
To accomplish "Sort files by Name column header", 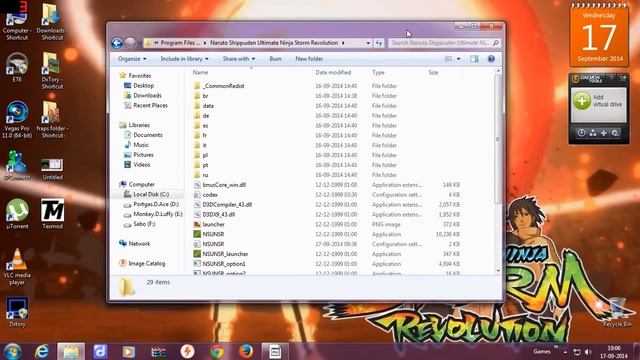I will pyautogui.click(x=200, y=72).
